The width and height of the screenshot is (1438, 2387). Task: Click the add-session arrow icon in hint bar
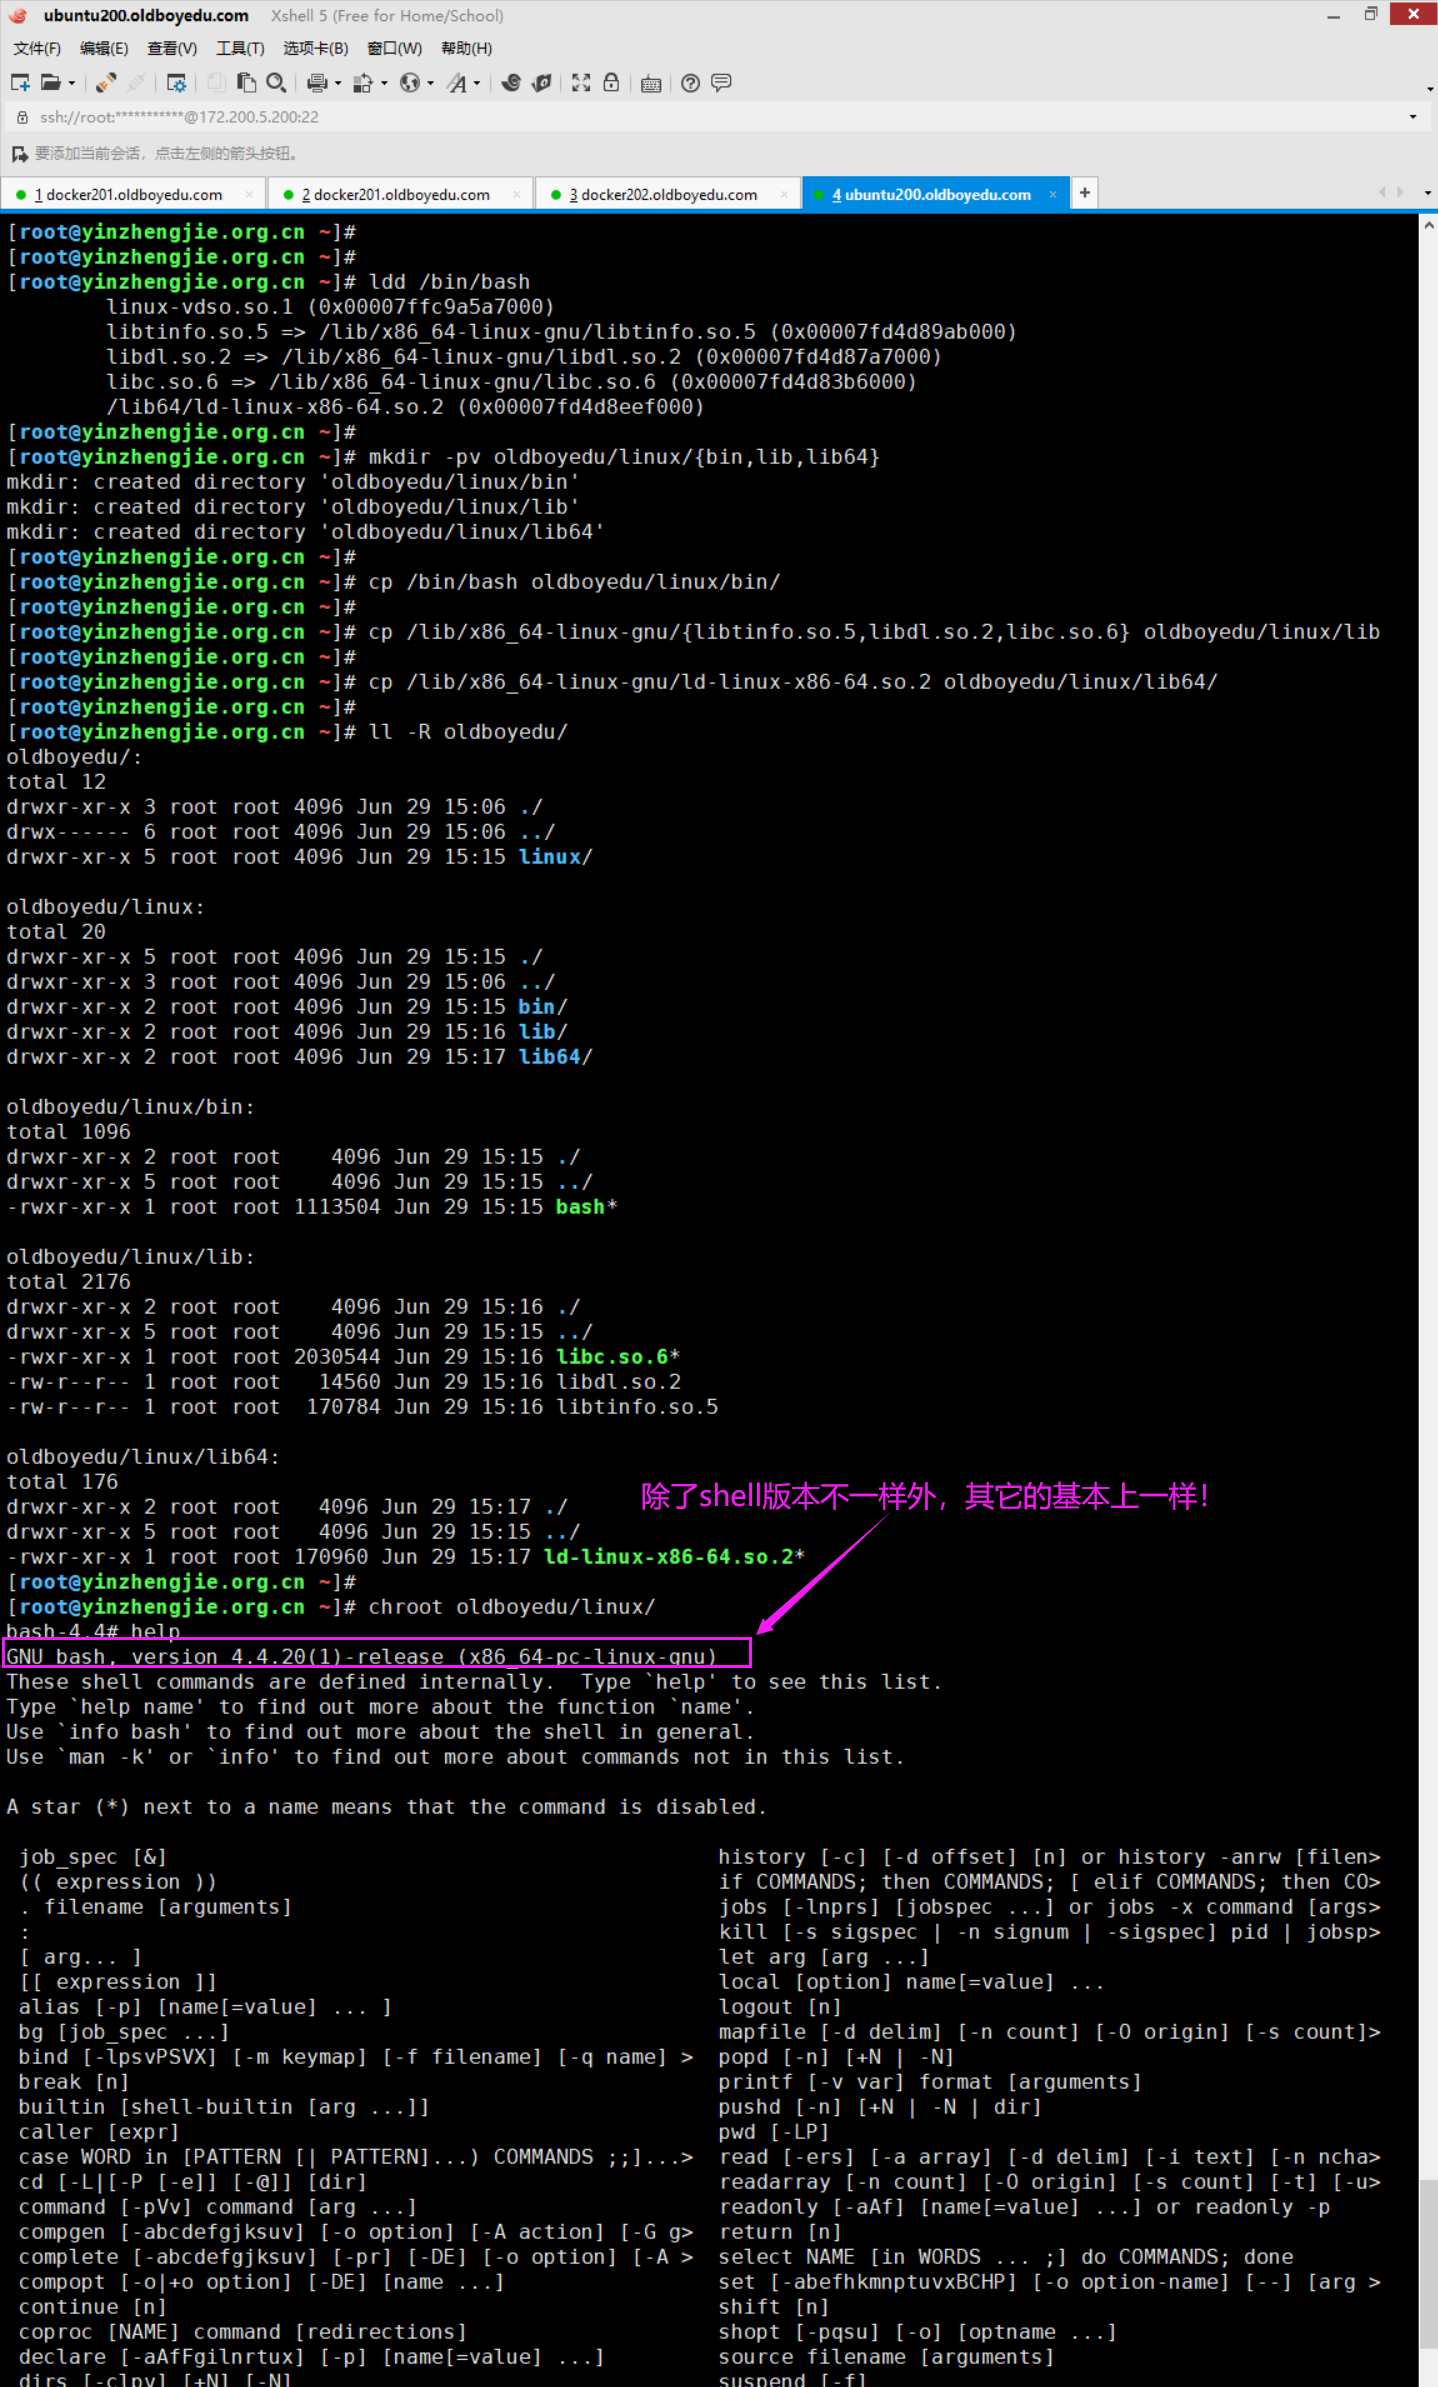click(19, 154)
